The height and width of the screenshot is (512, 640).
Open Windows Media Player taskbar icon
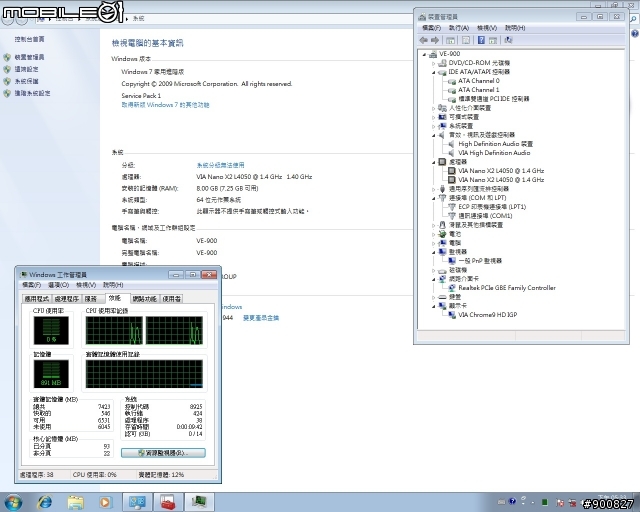coord(105,502)
